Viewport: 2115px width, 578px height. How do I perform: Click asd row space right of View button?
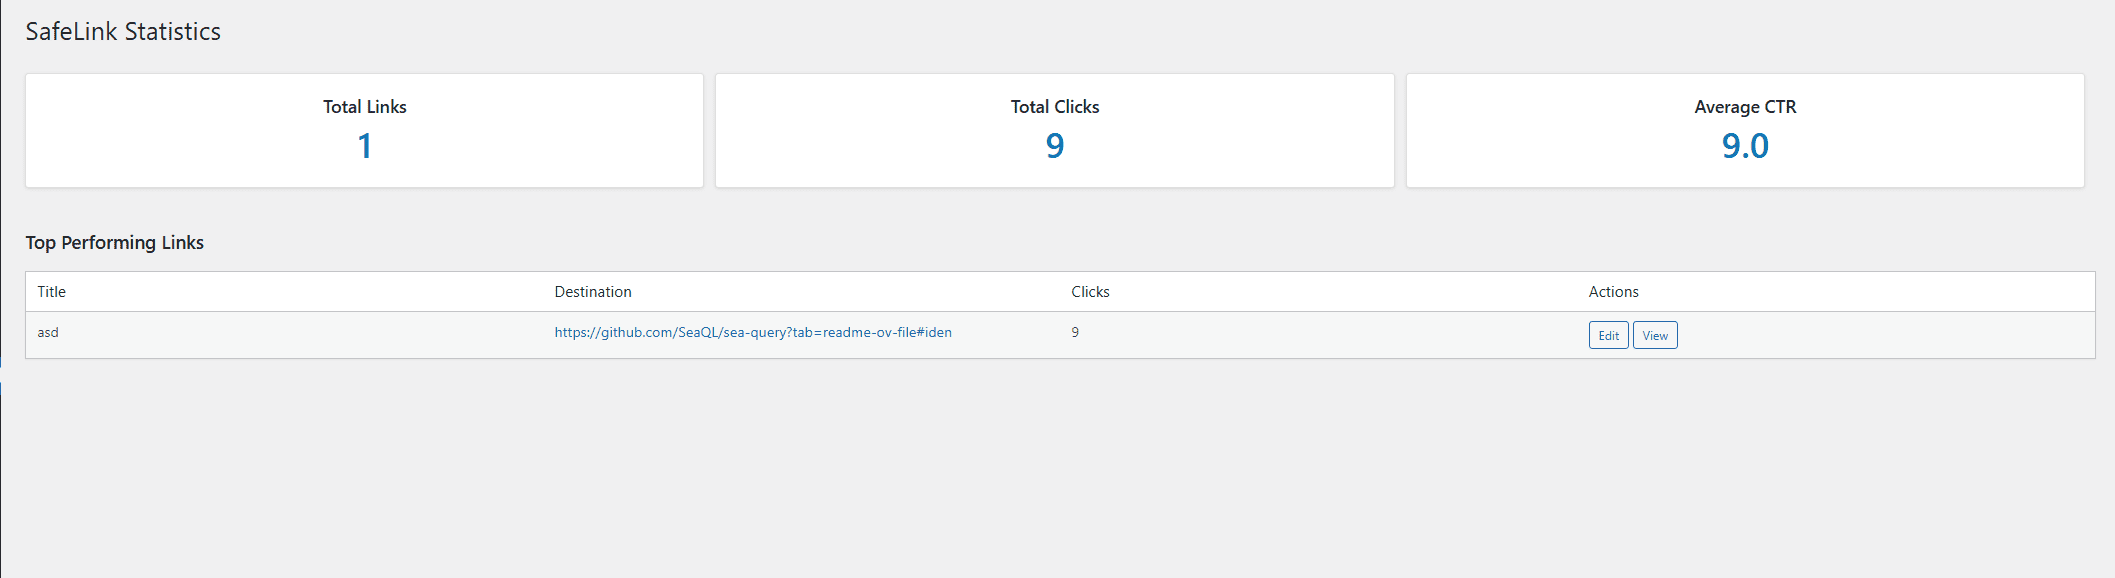tap(1885, 335)
